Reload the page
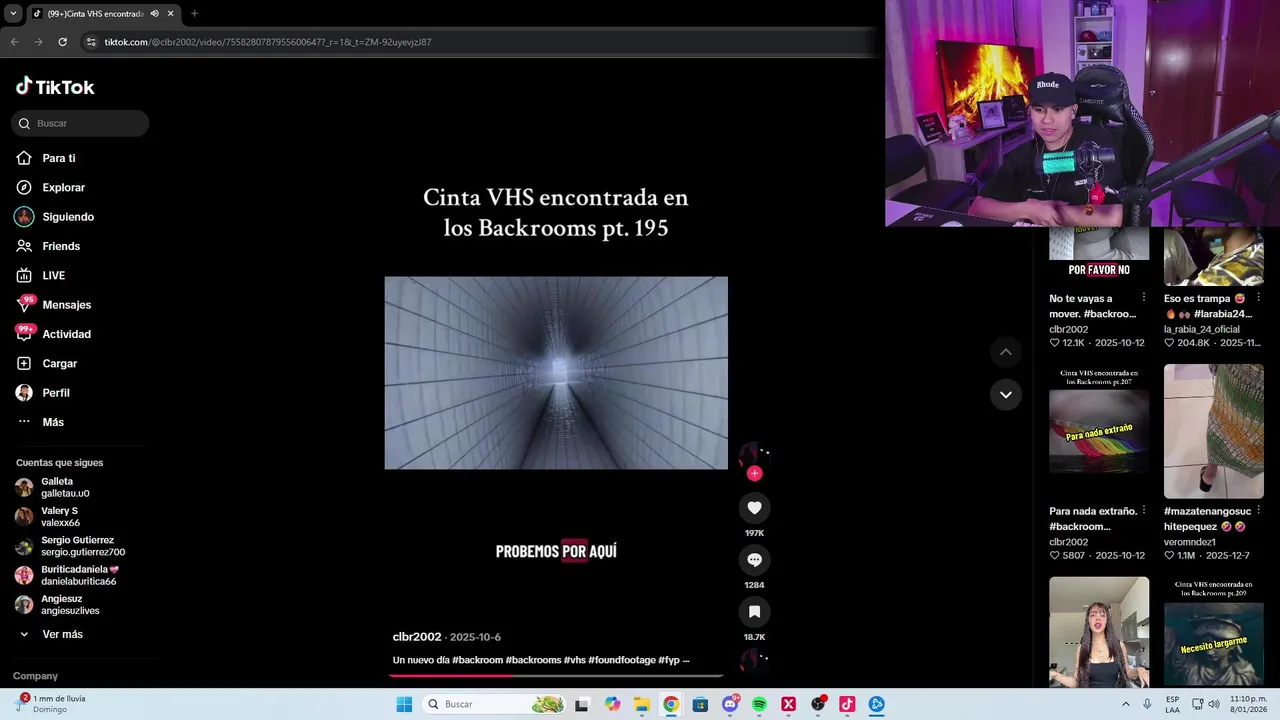The height and width of the screenshot is (720, 1280). pyautogui.click(x=62, y=42)
